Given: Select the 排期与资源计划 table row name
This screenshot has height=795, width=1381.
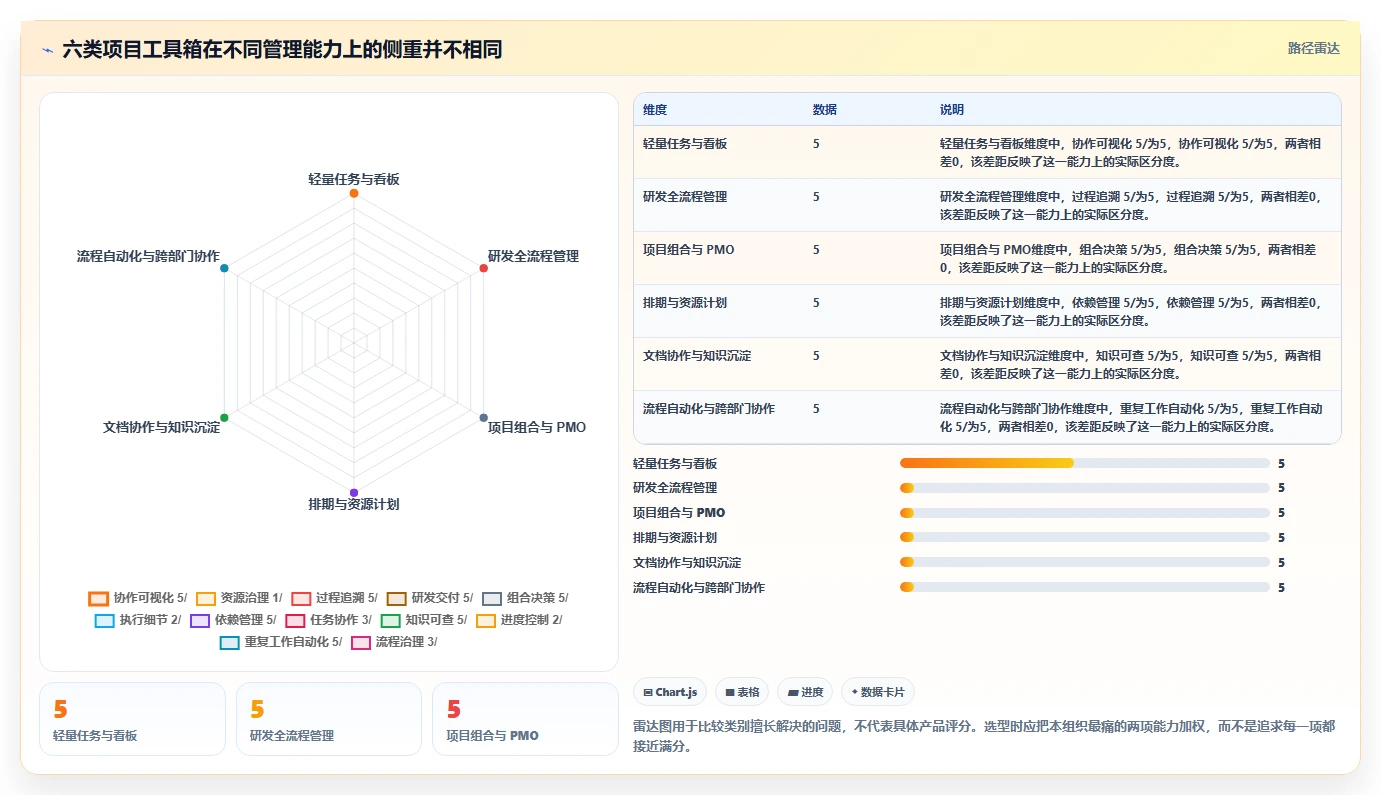Looking at the screenshot, I should point(685,302).
